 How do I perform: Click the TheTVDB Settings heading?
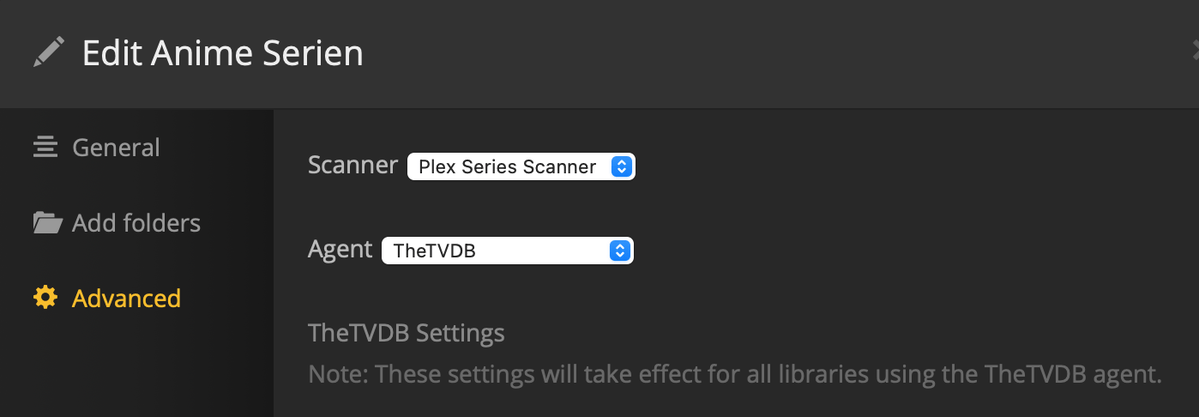(x=406, y=332)
